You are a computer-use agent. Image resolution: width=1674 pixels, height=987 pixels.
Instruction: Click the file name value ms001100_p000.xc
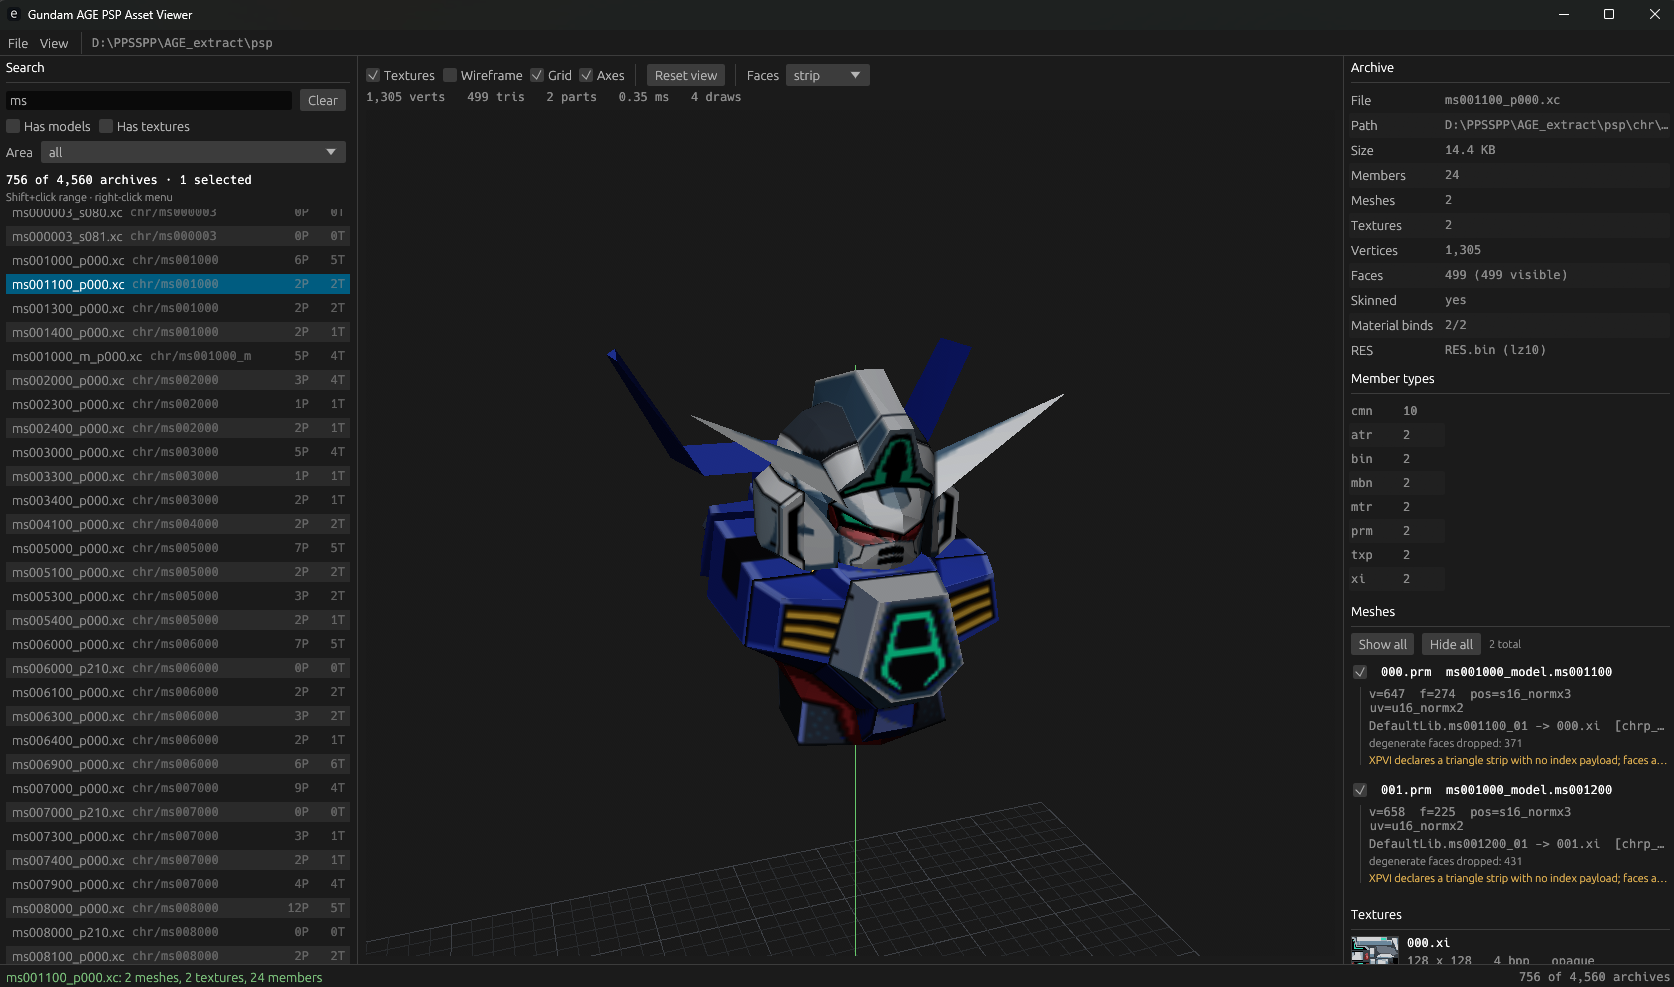tap(1502, 100)
